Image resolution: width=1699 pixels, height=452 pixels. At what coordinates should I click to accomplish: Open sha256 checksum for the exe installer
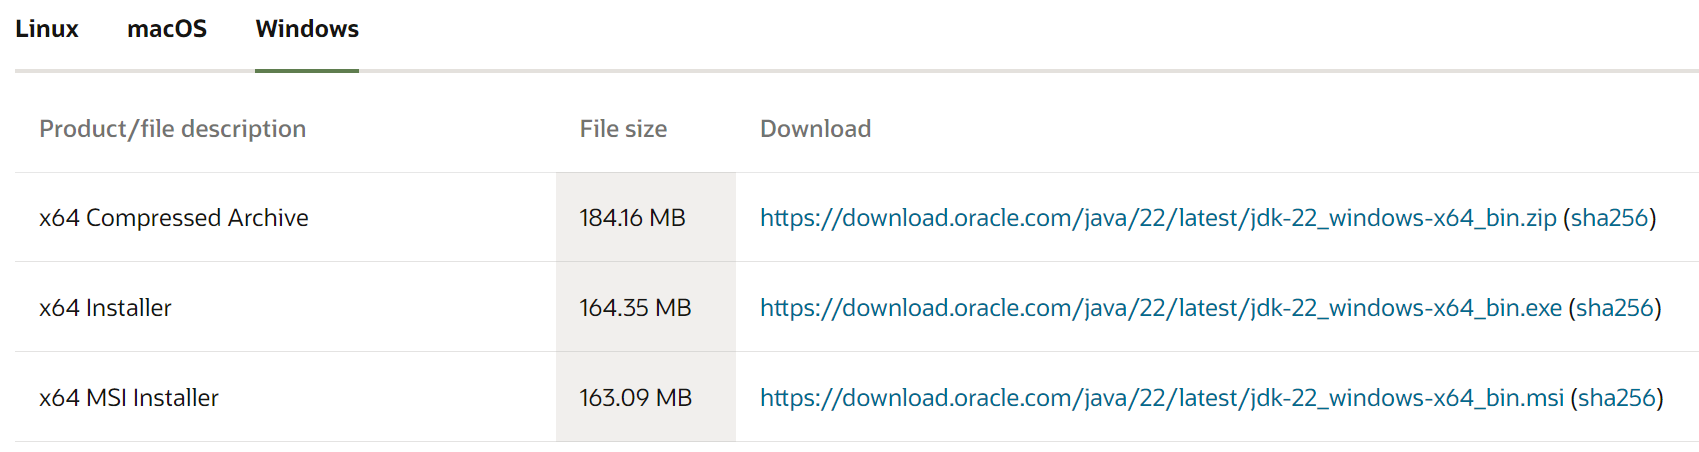pyautogui.click(x=1615, y=308)
